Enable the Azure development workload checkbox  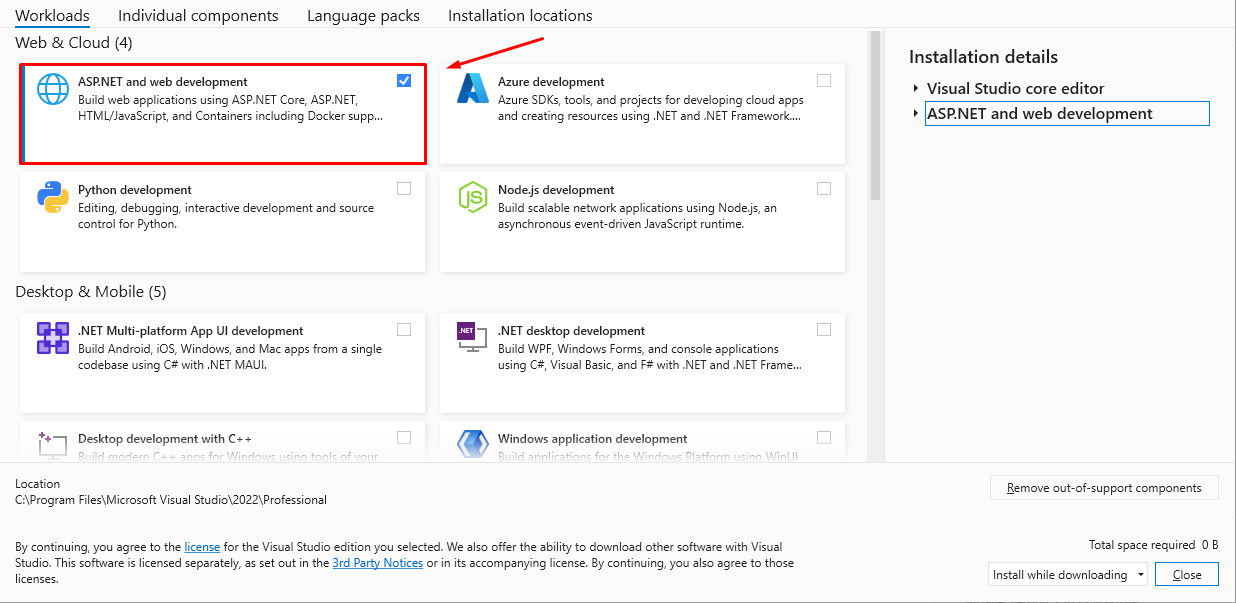point(824,81)
